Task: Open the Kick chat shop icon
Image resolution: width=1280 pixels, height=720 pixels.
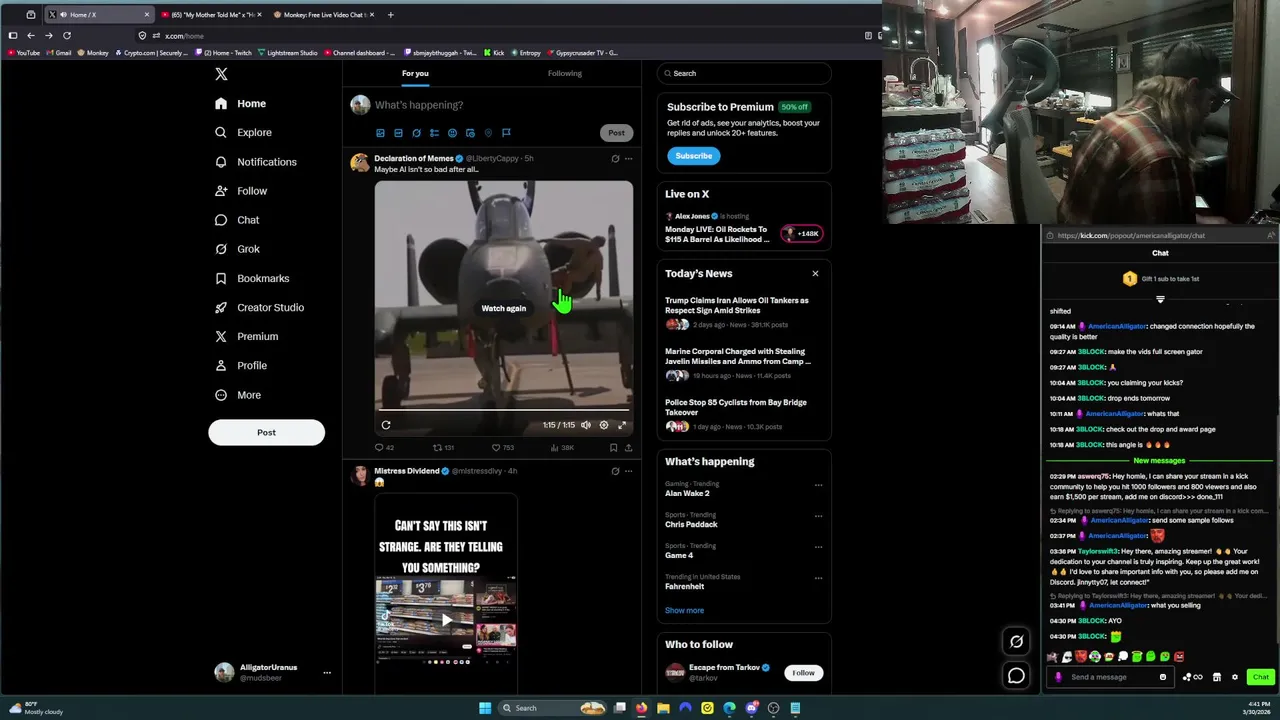Action: tap(1216, 677)
